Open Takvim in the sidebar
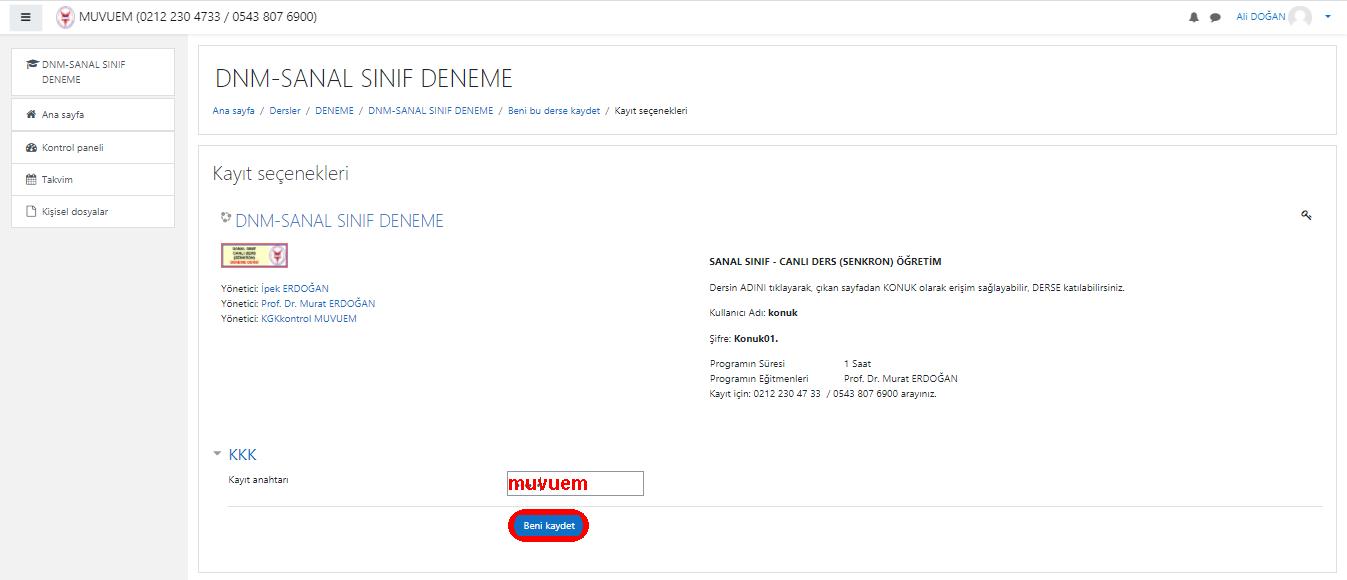Screen dimensions: 1347x580 [x=57, y=180]
